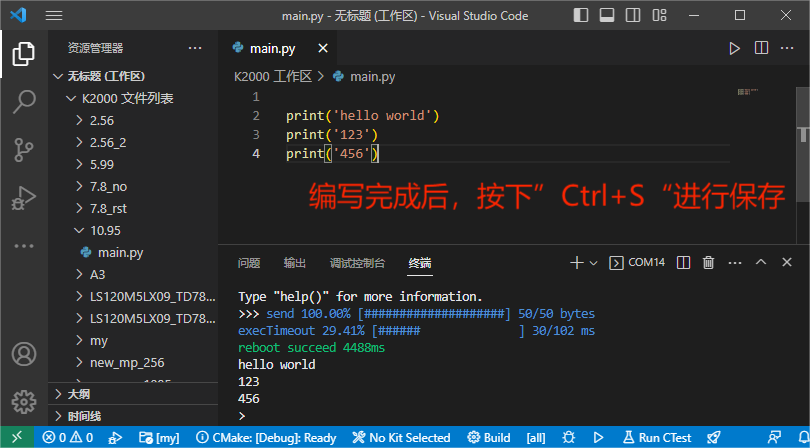Switch to the 输出 panel tab
The image size is (810, 448).
pyautogui.click(x=294, y=263)
